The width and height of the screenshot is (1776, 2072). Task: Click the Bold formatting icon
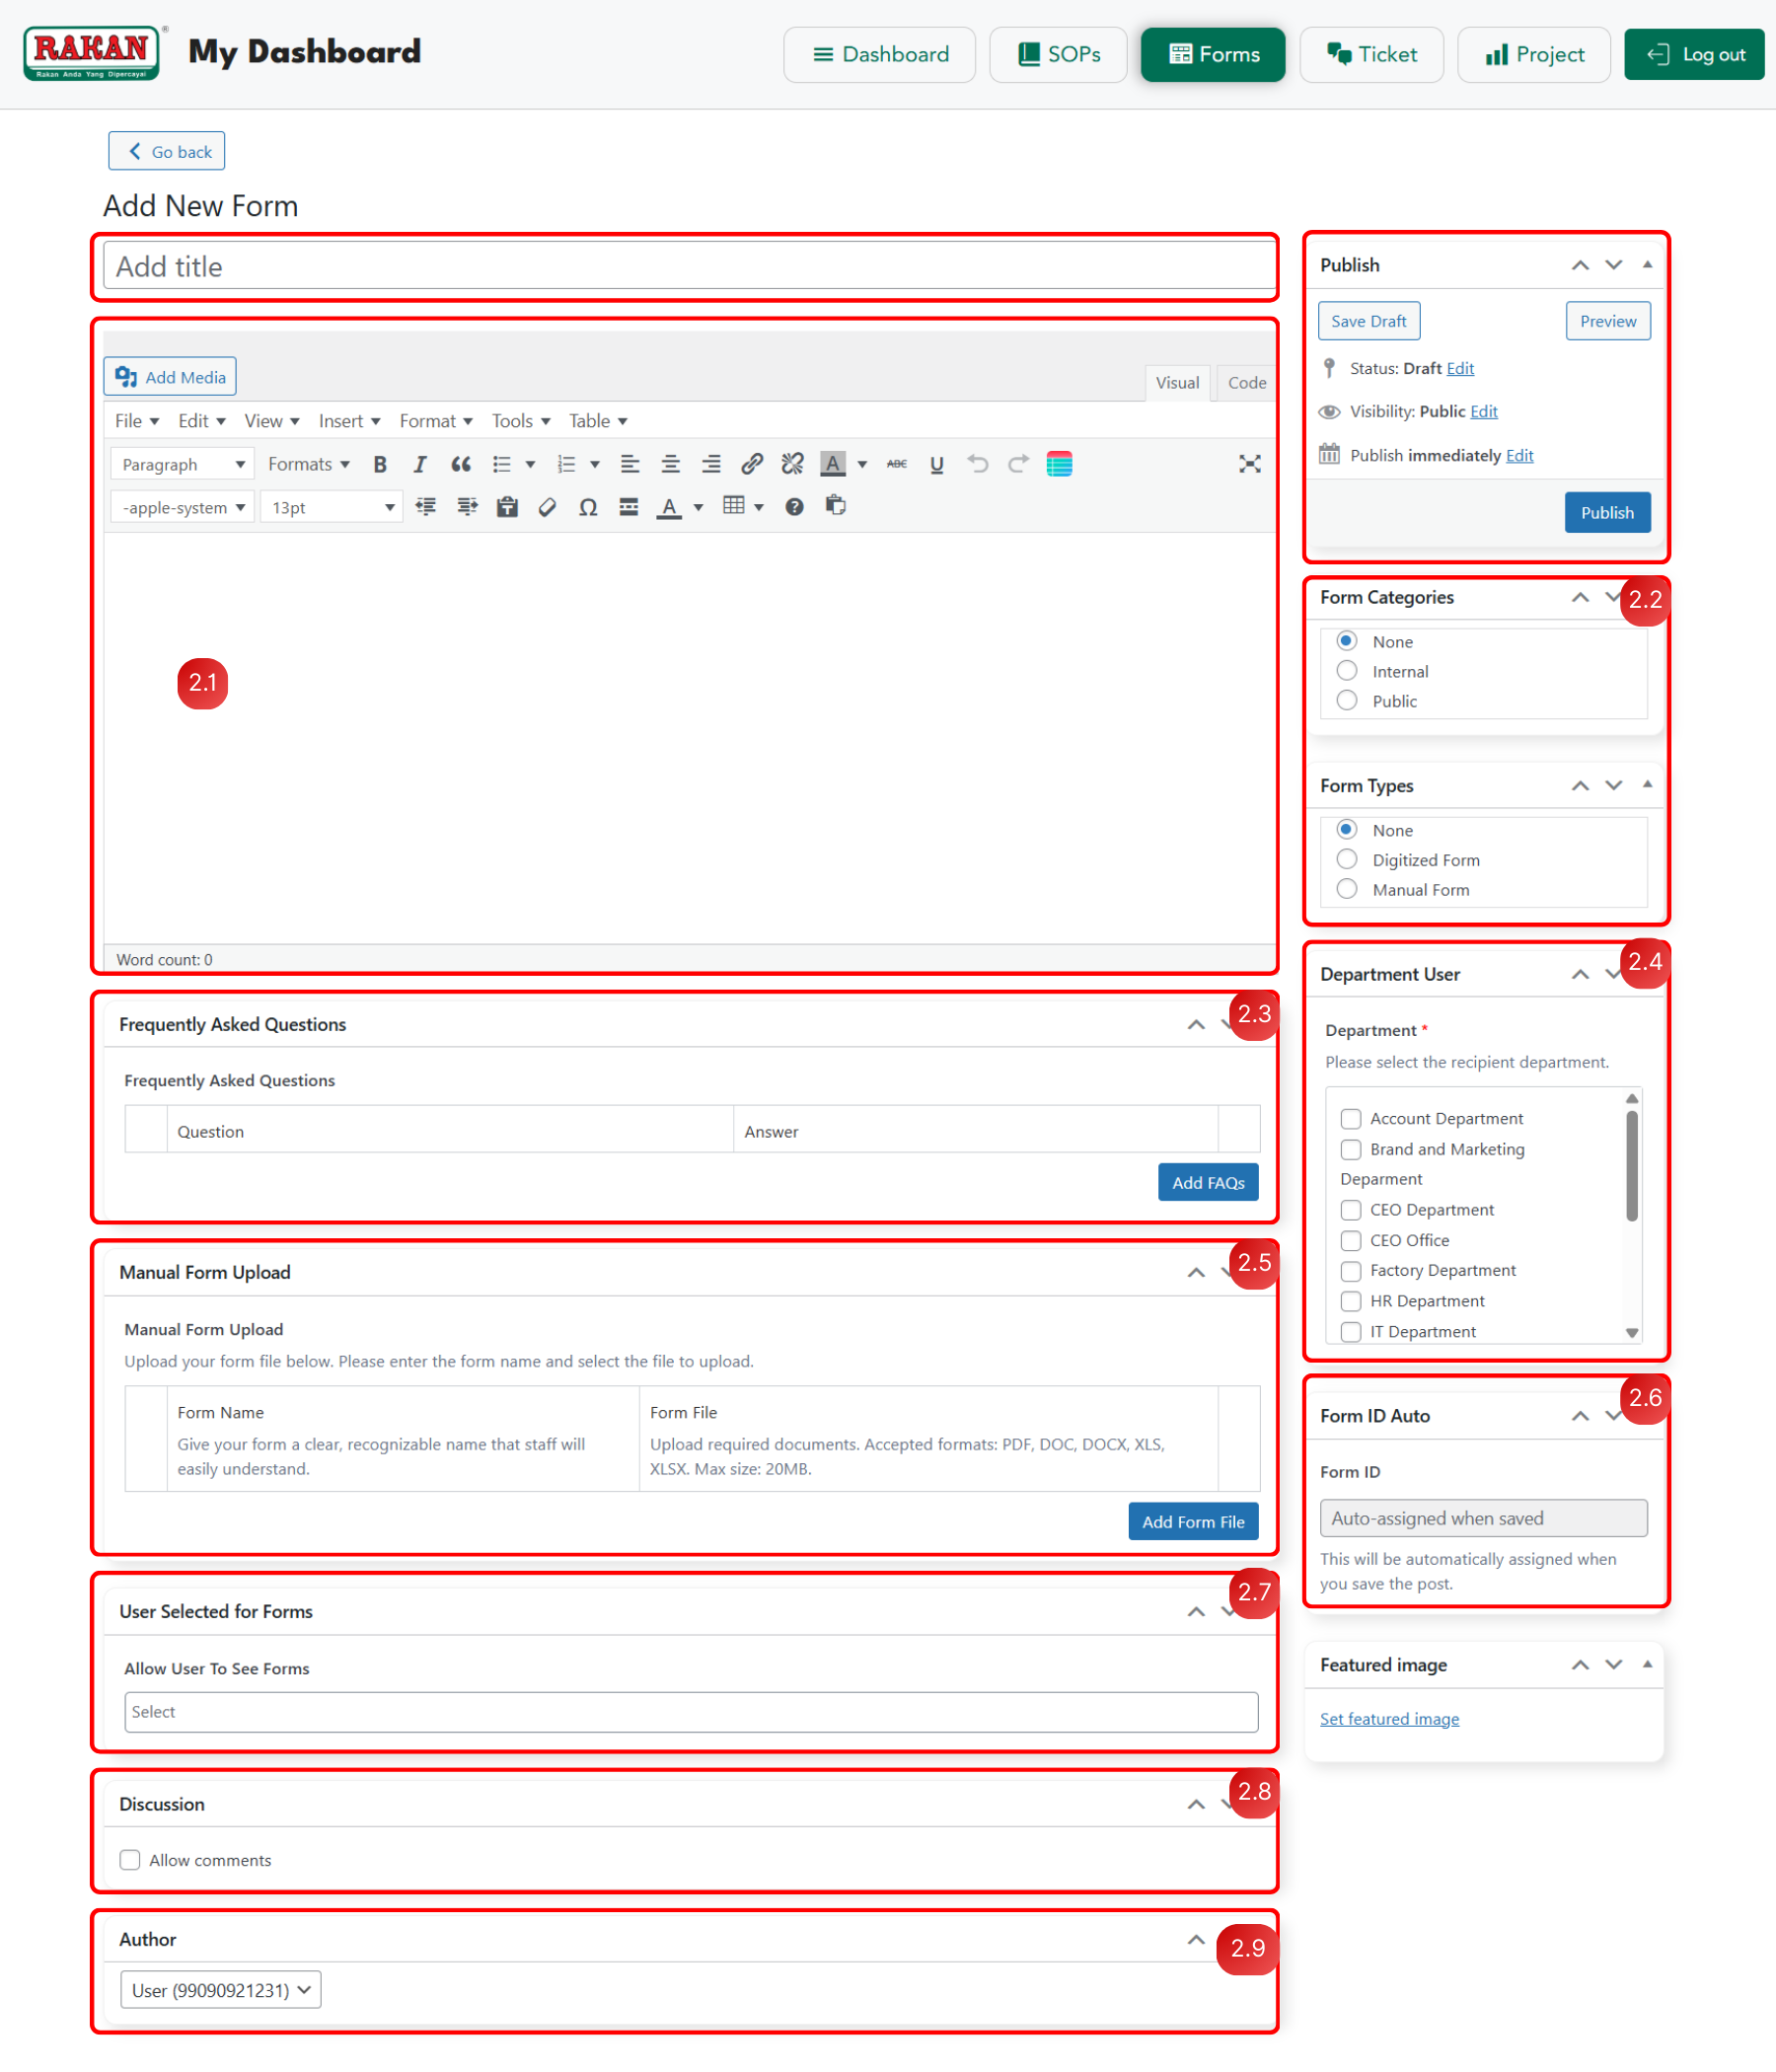click(380, 464)
